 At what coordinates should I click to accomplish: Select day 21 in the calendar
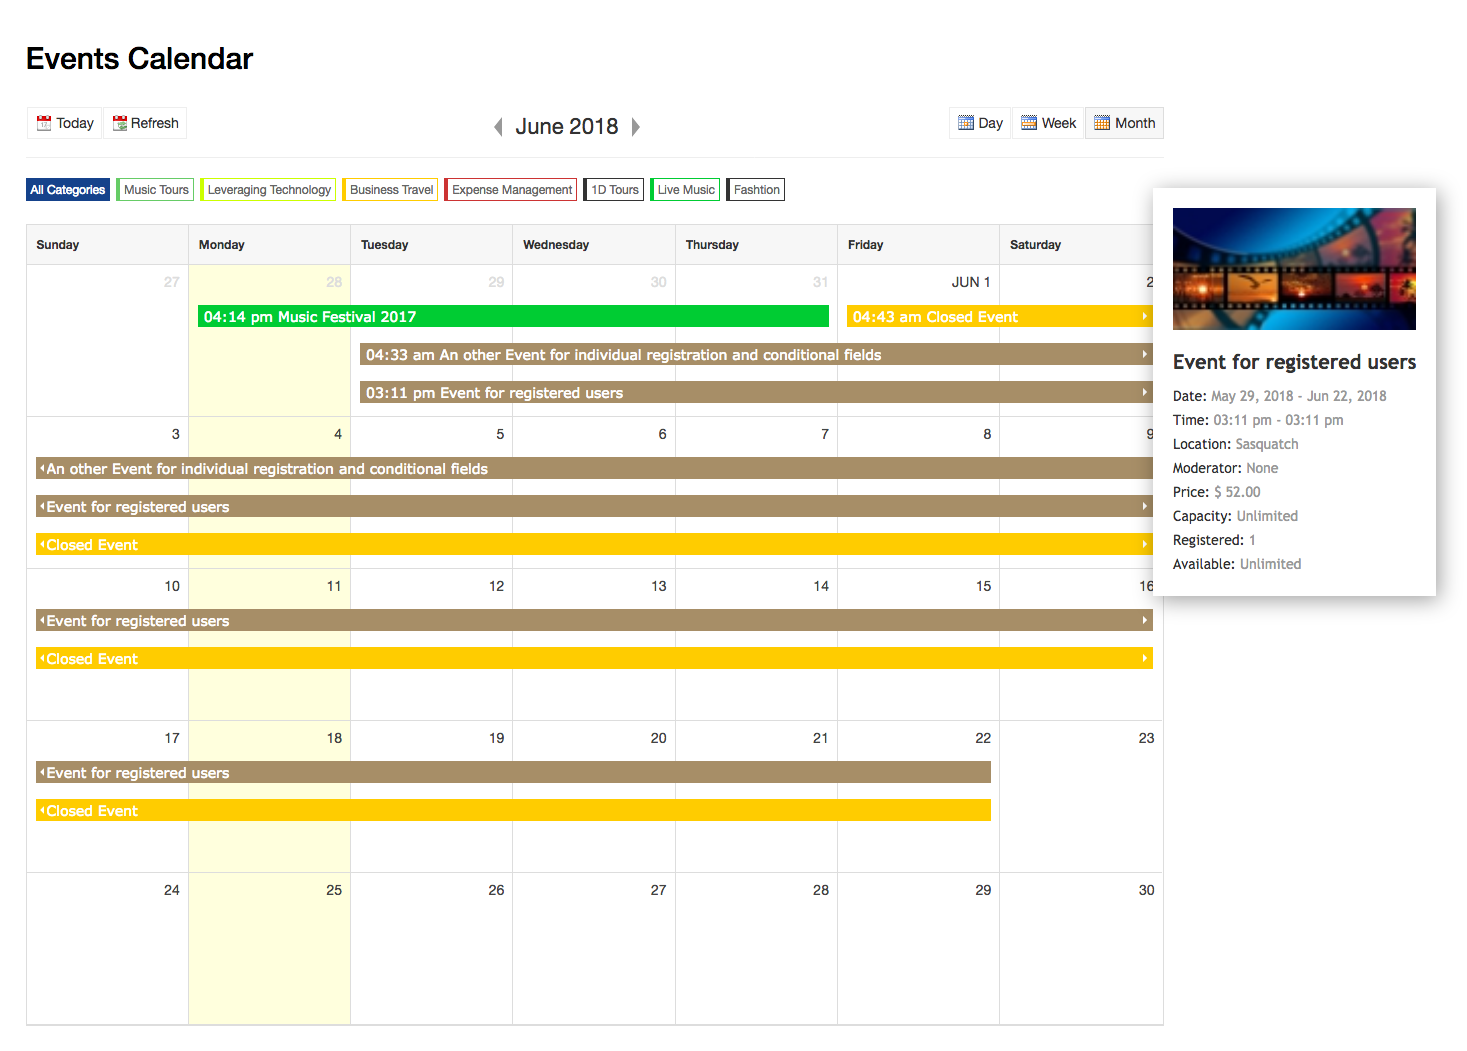pos(820,738)
